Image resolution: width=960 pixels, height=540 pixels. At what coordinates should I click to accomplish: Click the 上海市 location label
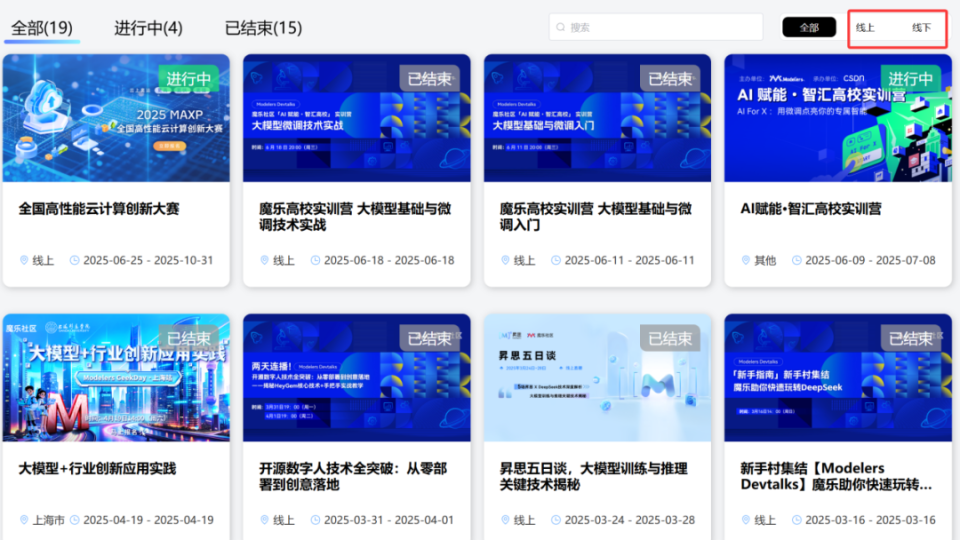[48, 520]
